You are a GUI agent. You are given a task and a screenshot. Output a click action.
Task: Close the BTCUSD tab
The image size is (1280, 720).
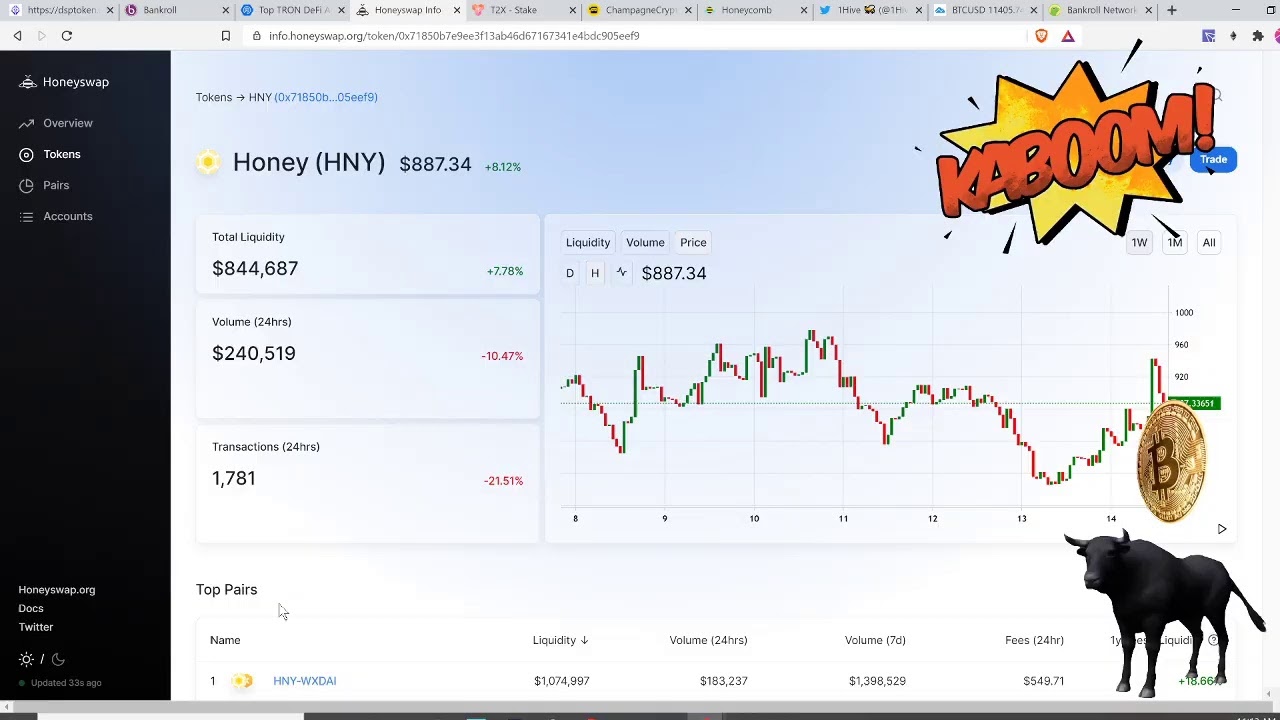click(x=1034, y=10)
